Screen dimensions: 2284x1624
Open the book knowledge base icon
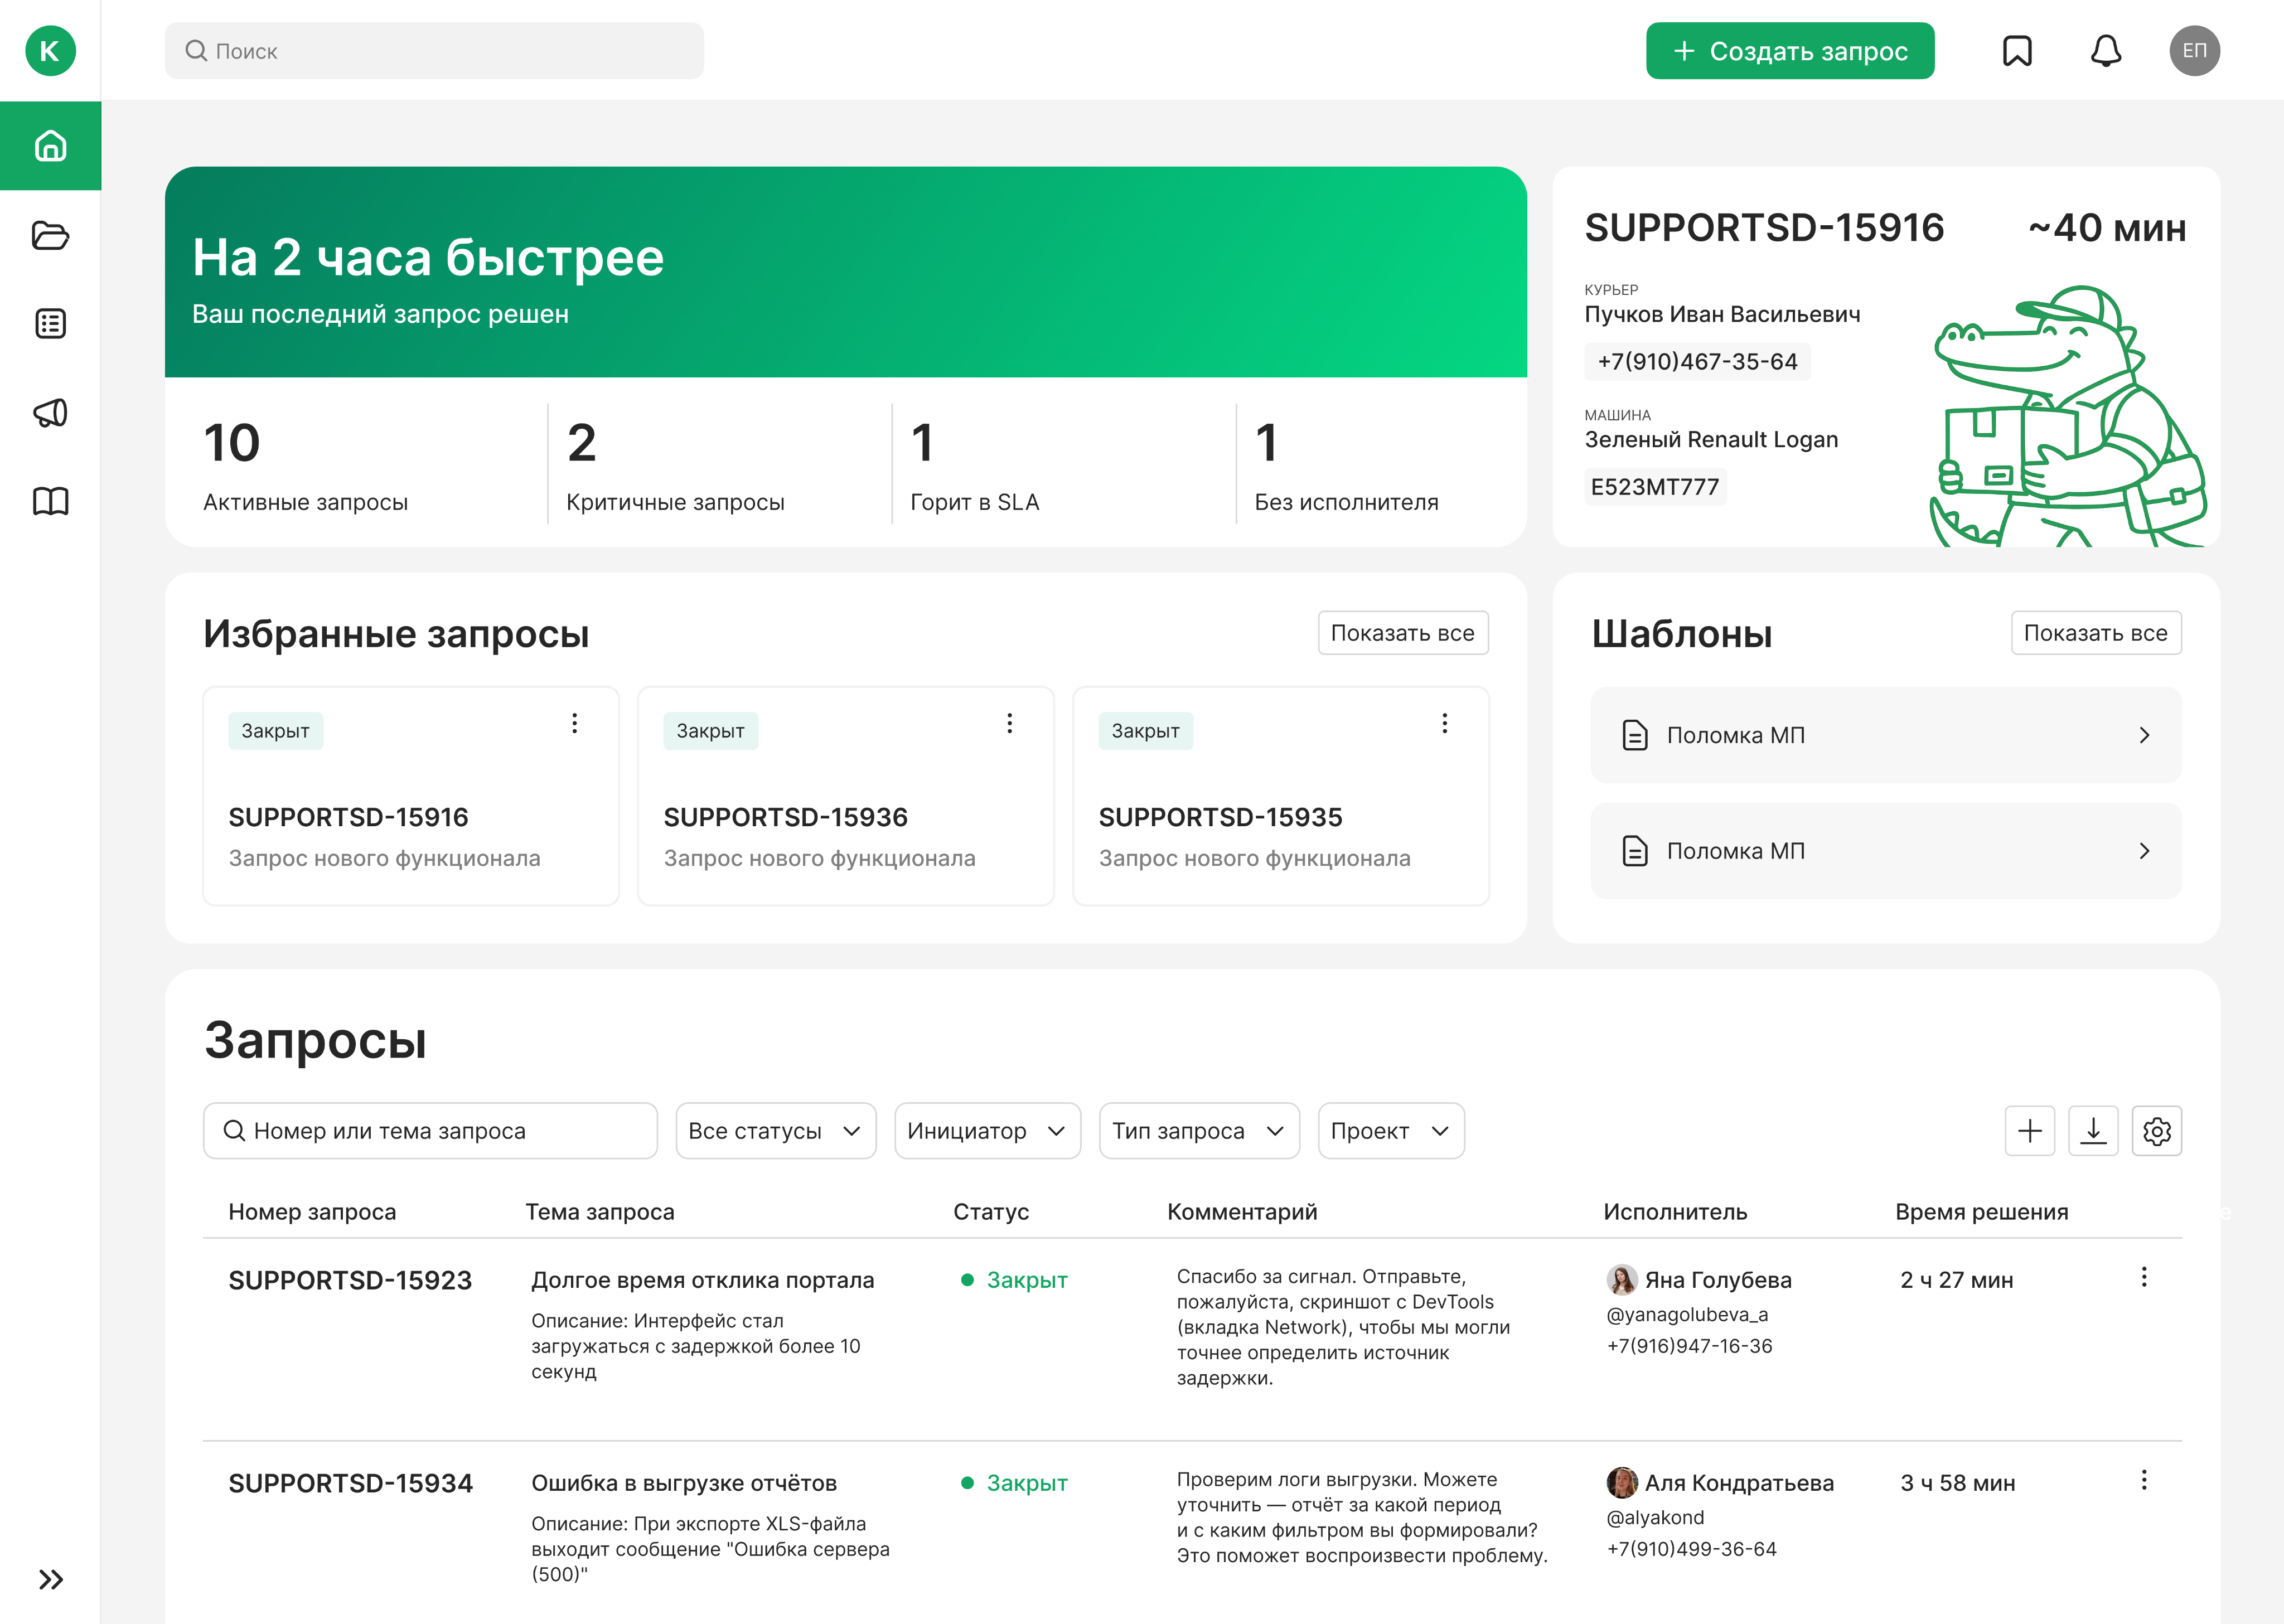pos(50,500)
